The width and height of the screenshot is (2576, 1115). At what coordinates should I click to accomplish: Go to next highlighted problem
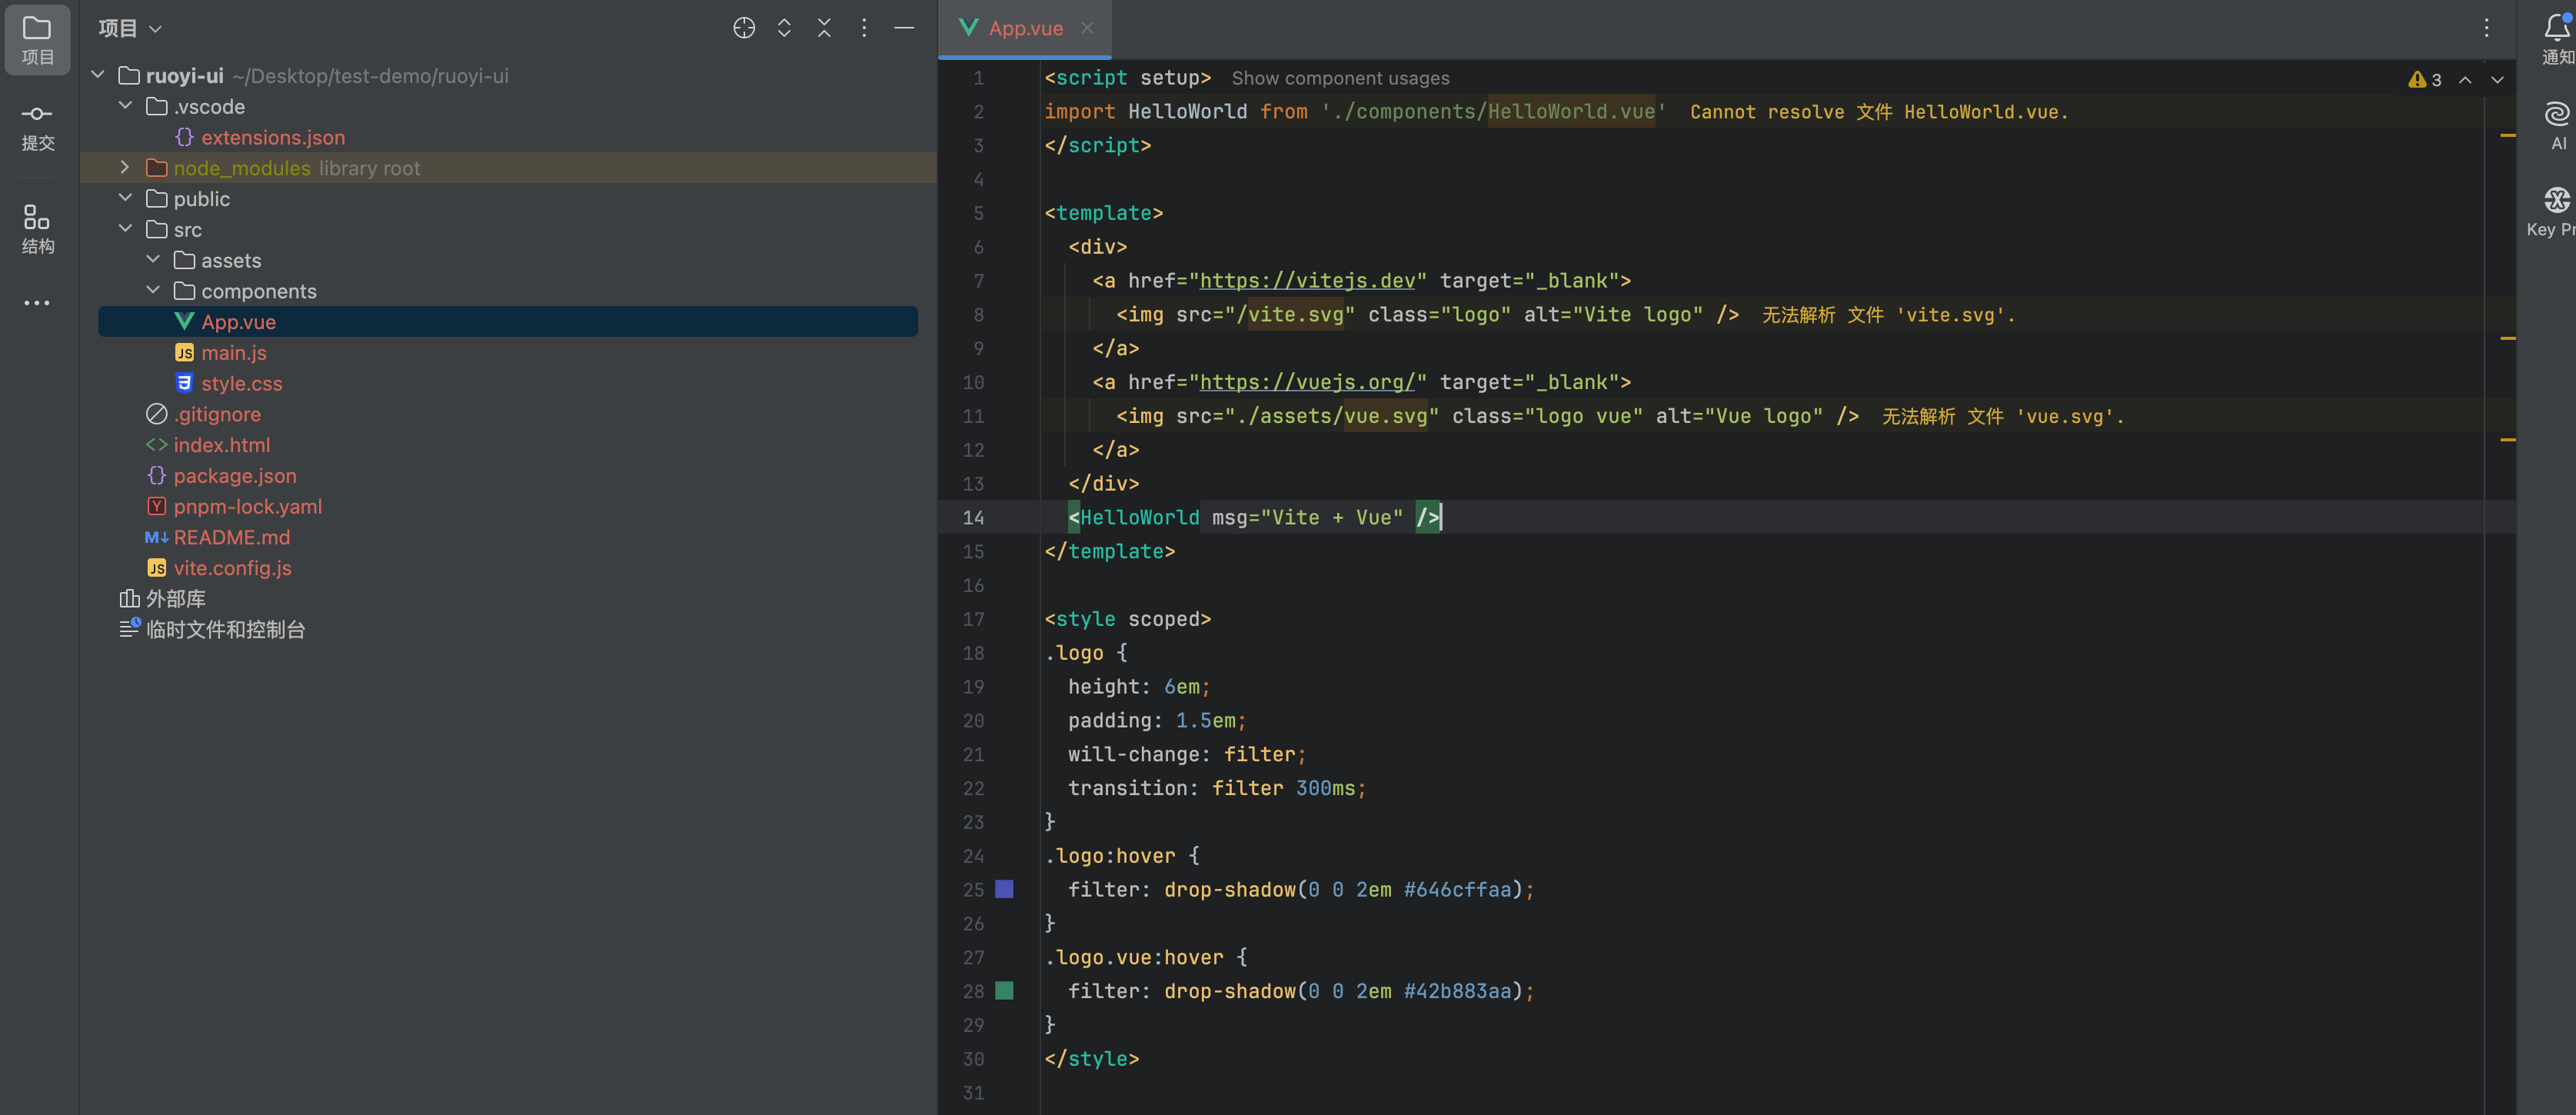pyautogui.click(x=2497, y=79)
